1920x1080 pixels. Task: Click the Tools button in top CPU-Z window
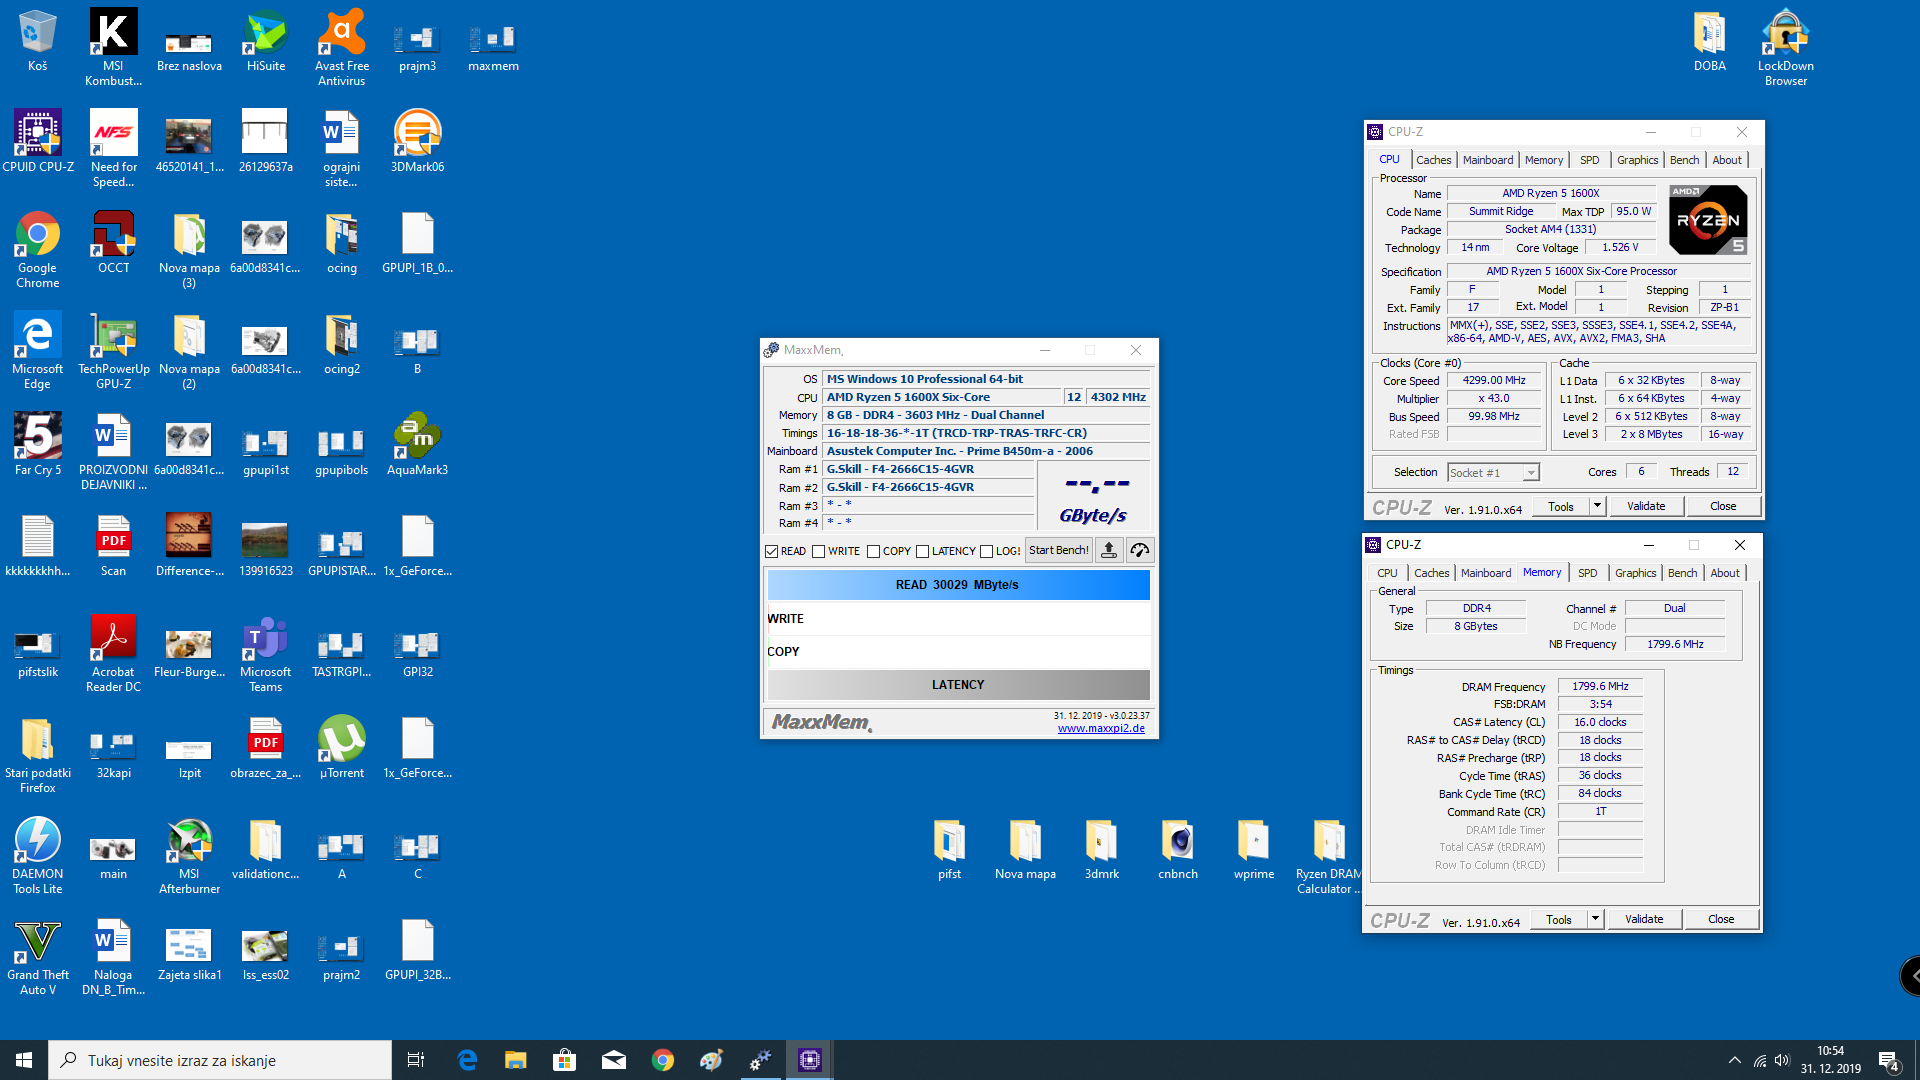pos(1561,506)
